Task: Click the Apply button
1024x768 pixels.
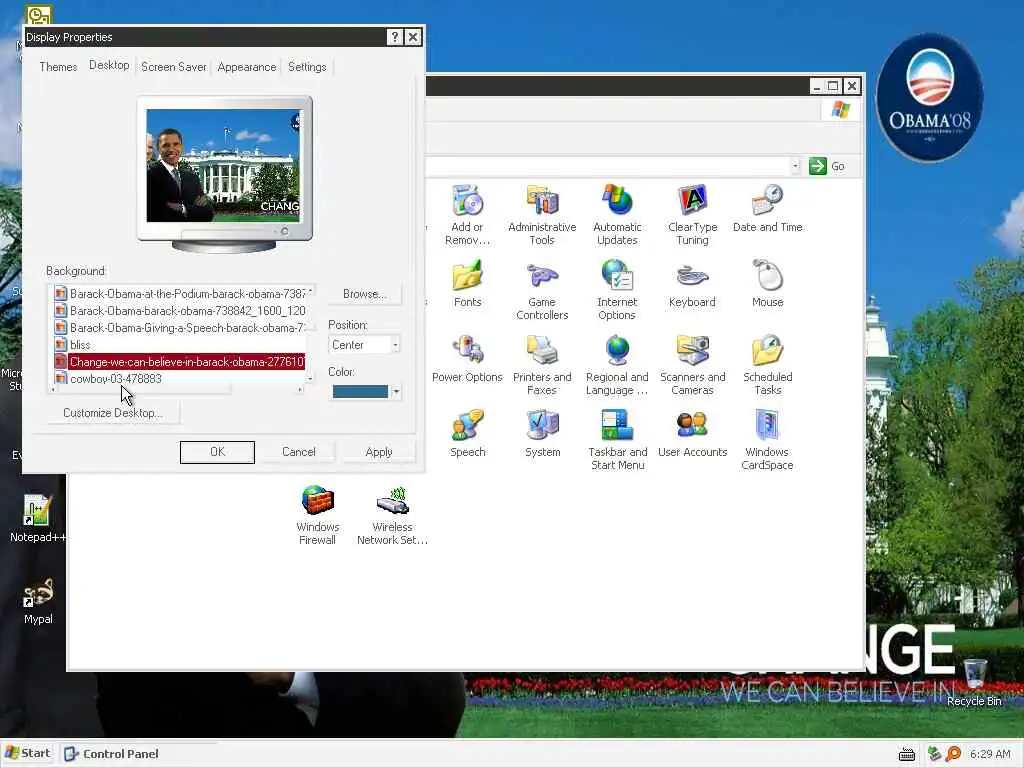Action: coord(379,452)
